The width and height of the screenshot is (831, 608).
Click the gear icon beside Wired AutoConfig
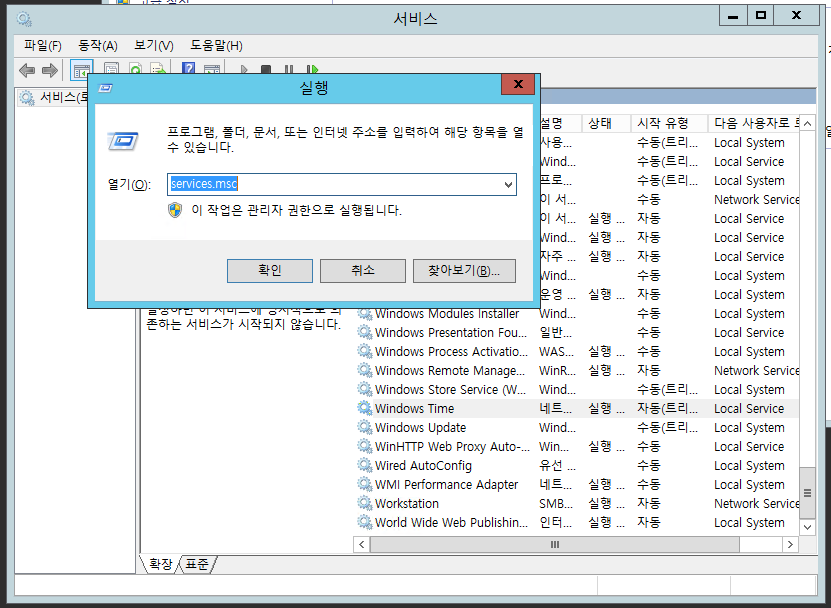pos(365,465)
